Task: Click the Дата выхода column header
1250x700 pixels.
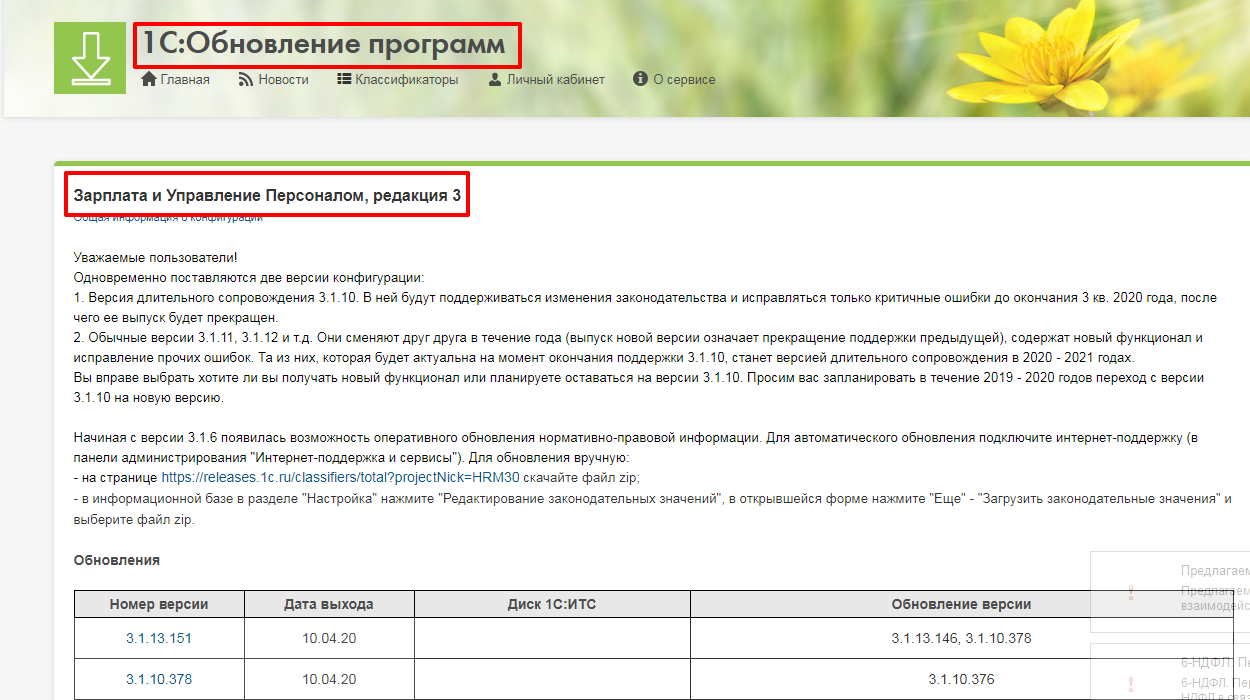Action: (x=329, y=604)
